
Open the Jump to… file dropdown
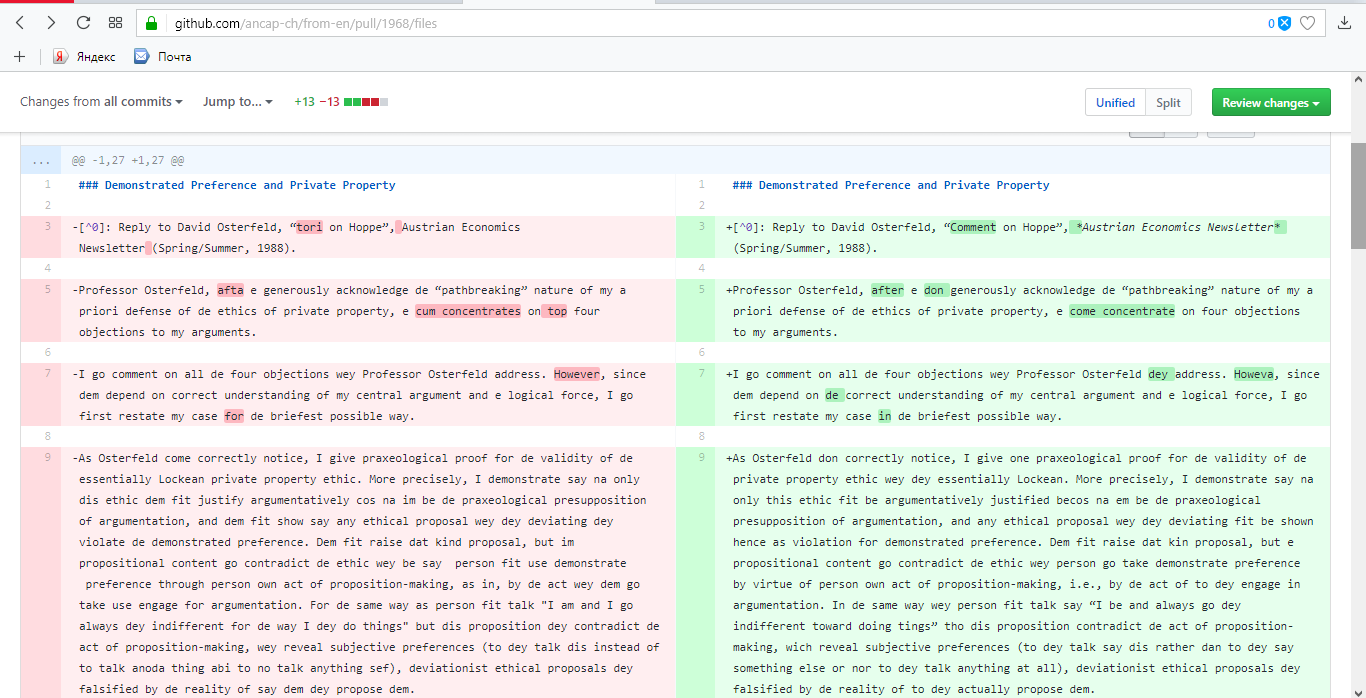tap(238, 102)
